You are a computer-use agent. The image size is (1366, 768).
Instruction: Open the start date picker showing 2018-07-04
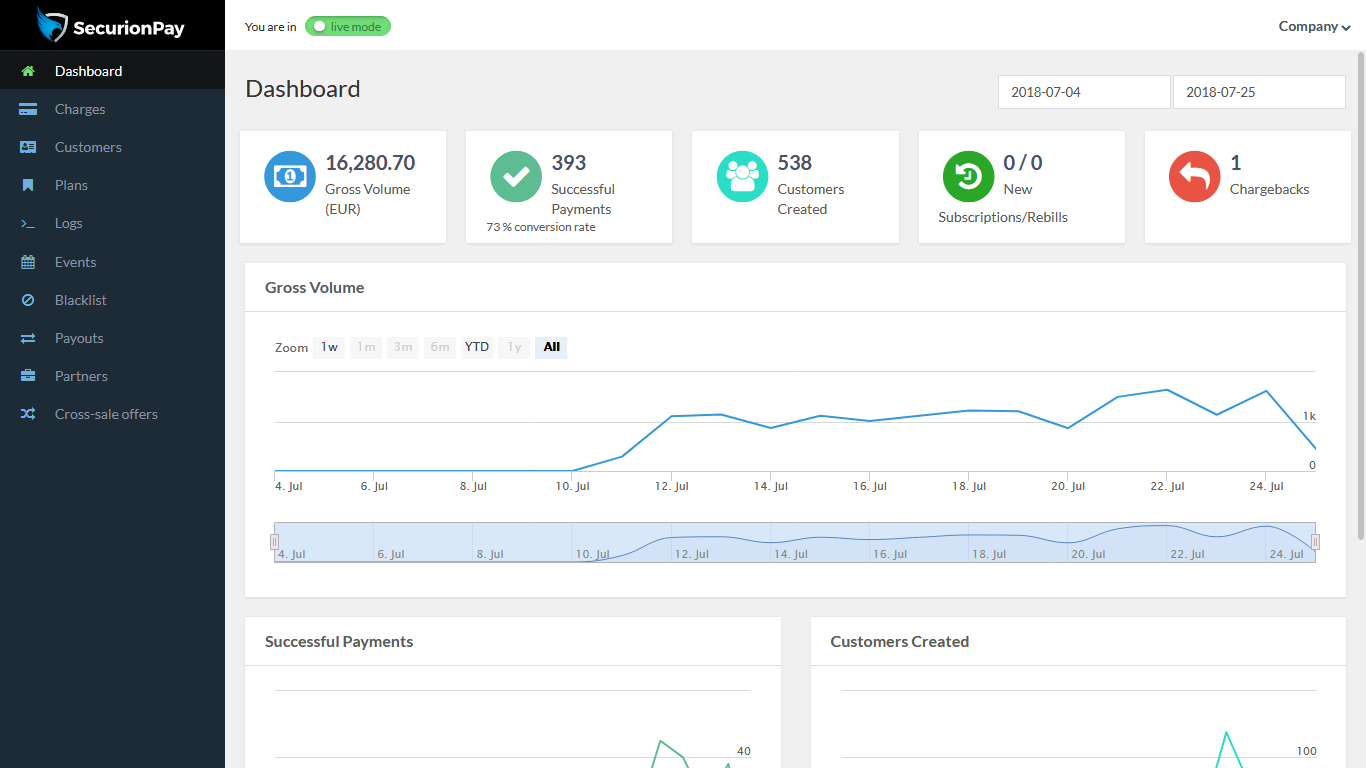[1084, 91]
